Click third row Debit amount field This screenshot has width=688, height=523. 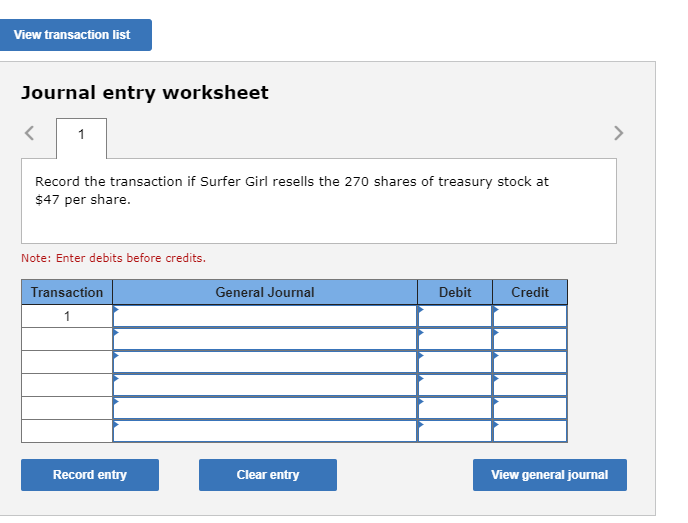click(455, 362)
